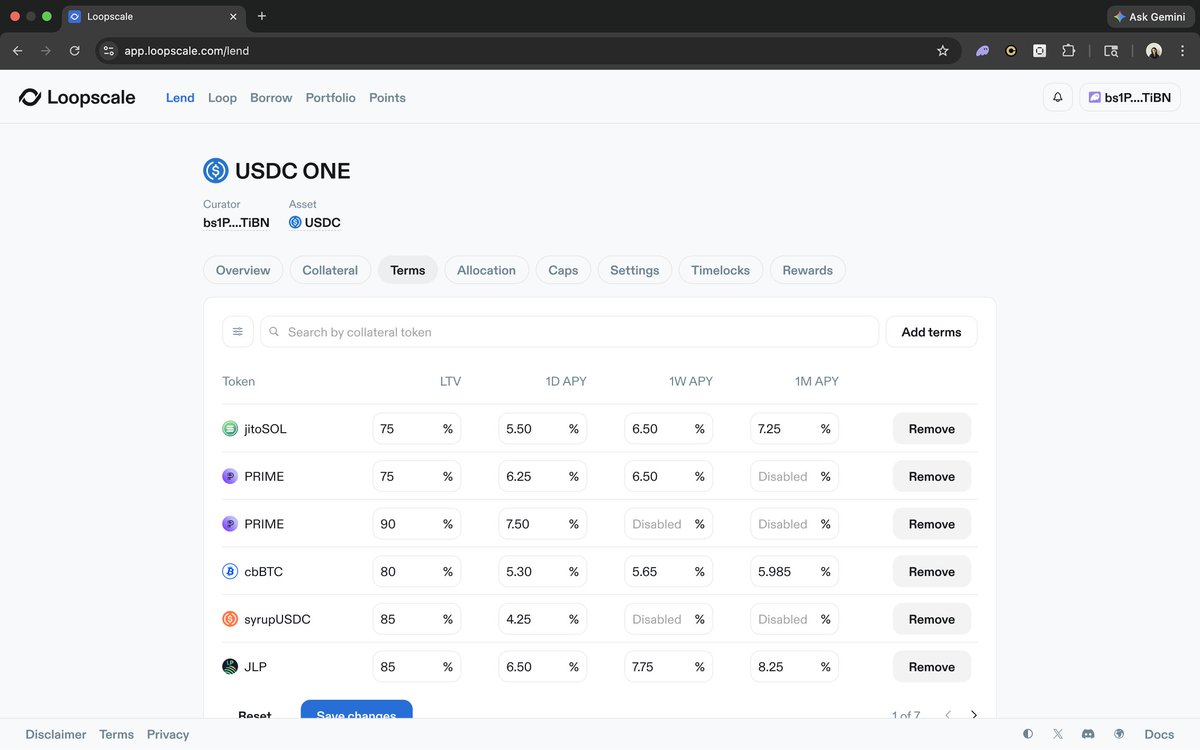Open the filter options icon beside search
Screen dimensions: 1200x750
(238, 332)
